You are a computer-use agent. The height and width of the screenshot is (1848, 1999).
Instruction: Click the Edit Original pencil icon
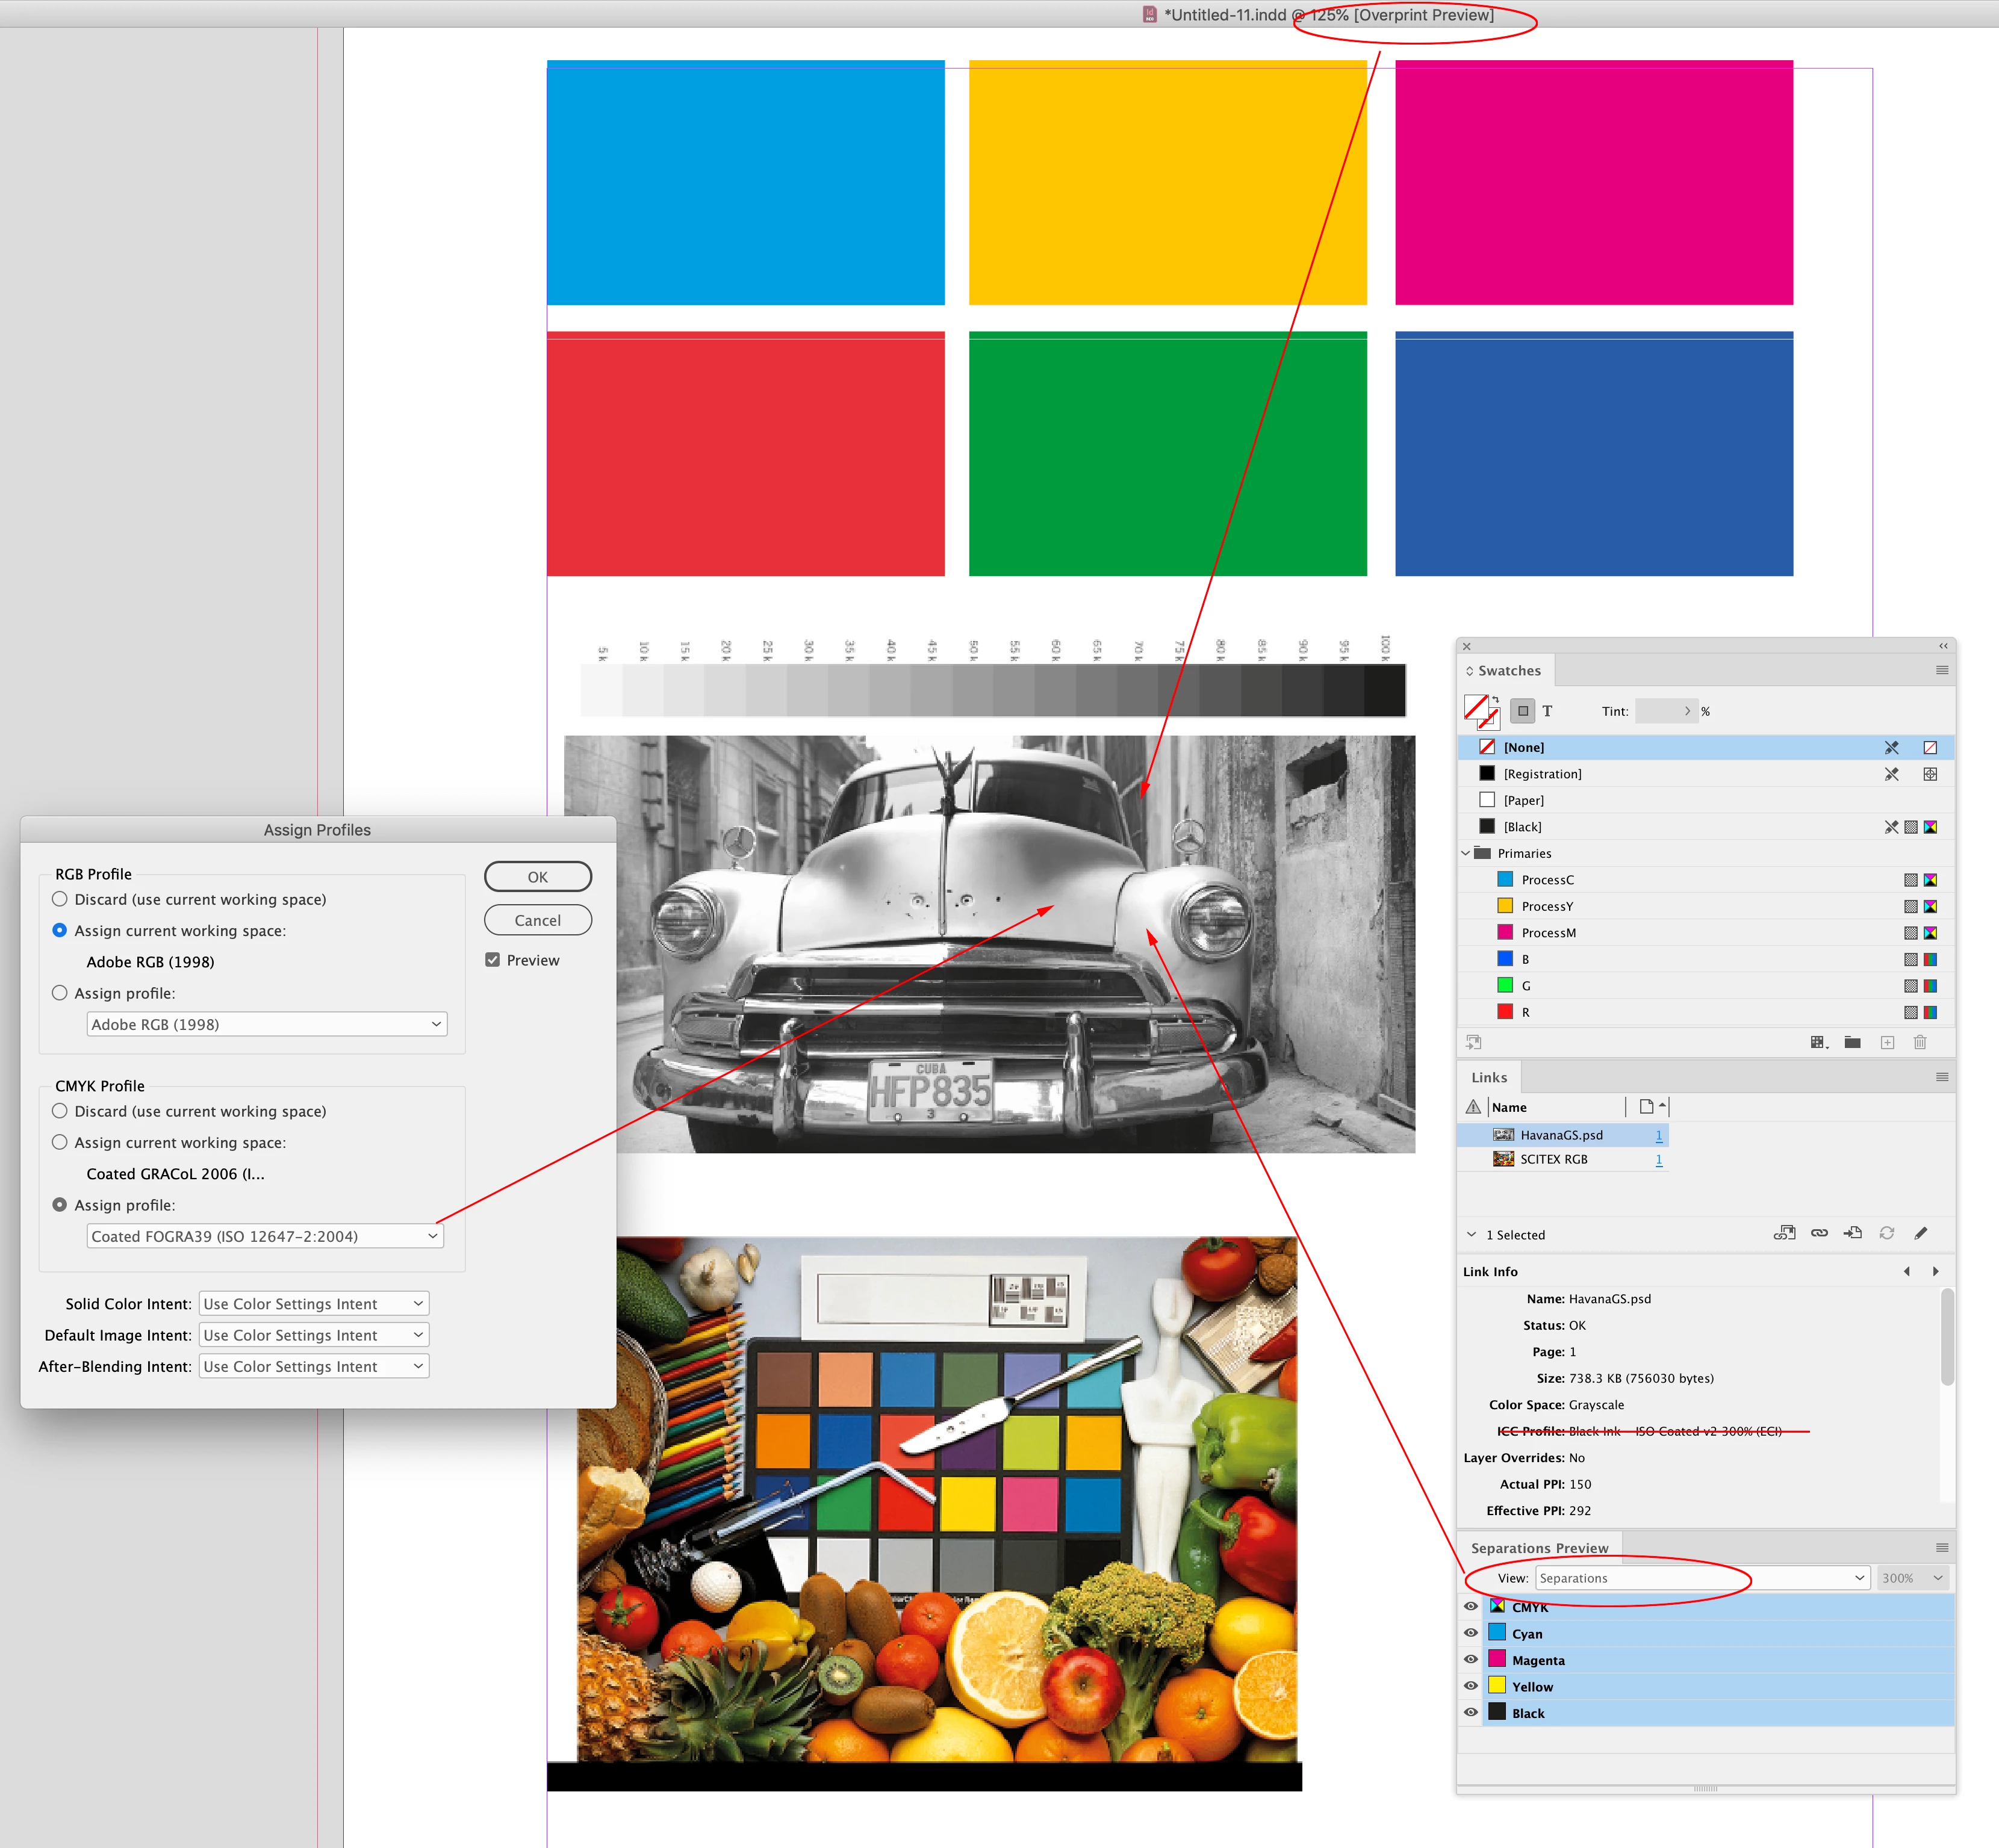click(x=1920, y=1233)
